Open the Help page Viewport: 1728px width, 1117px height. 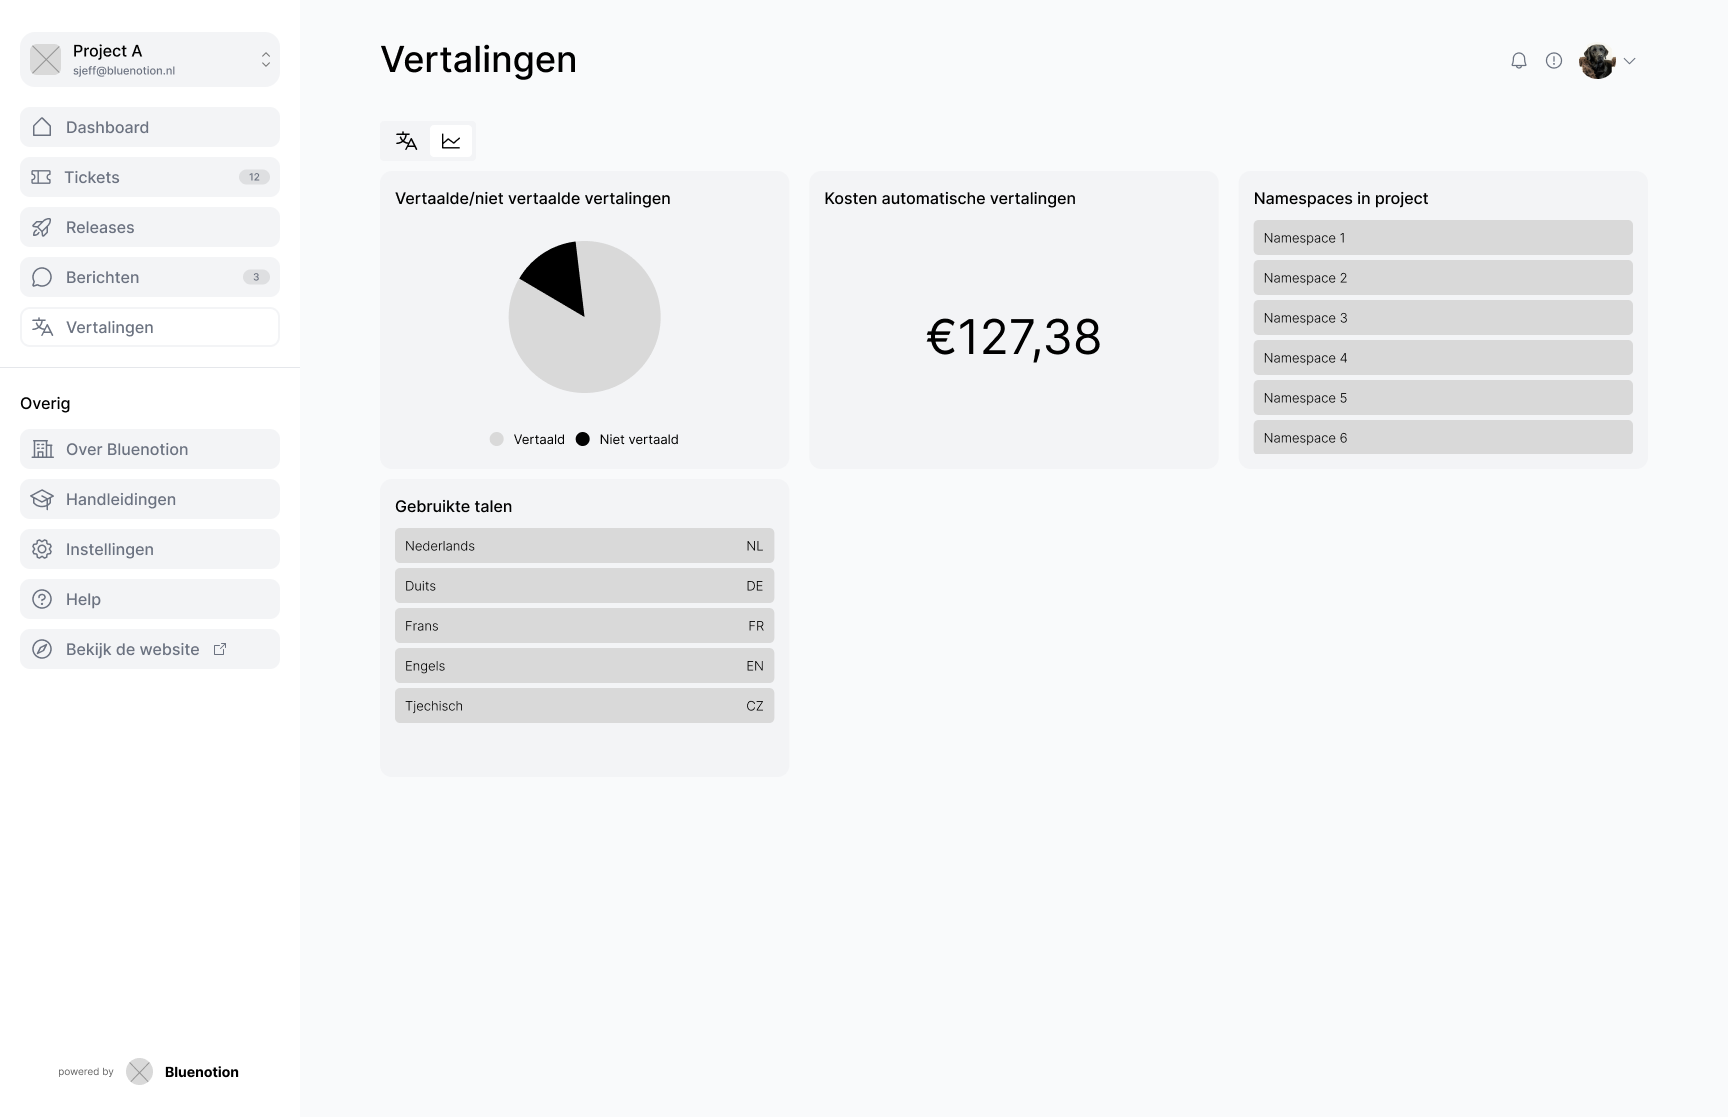[x=150, y=599]
